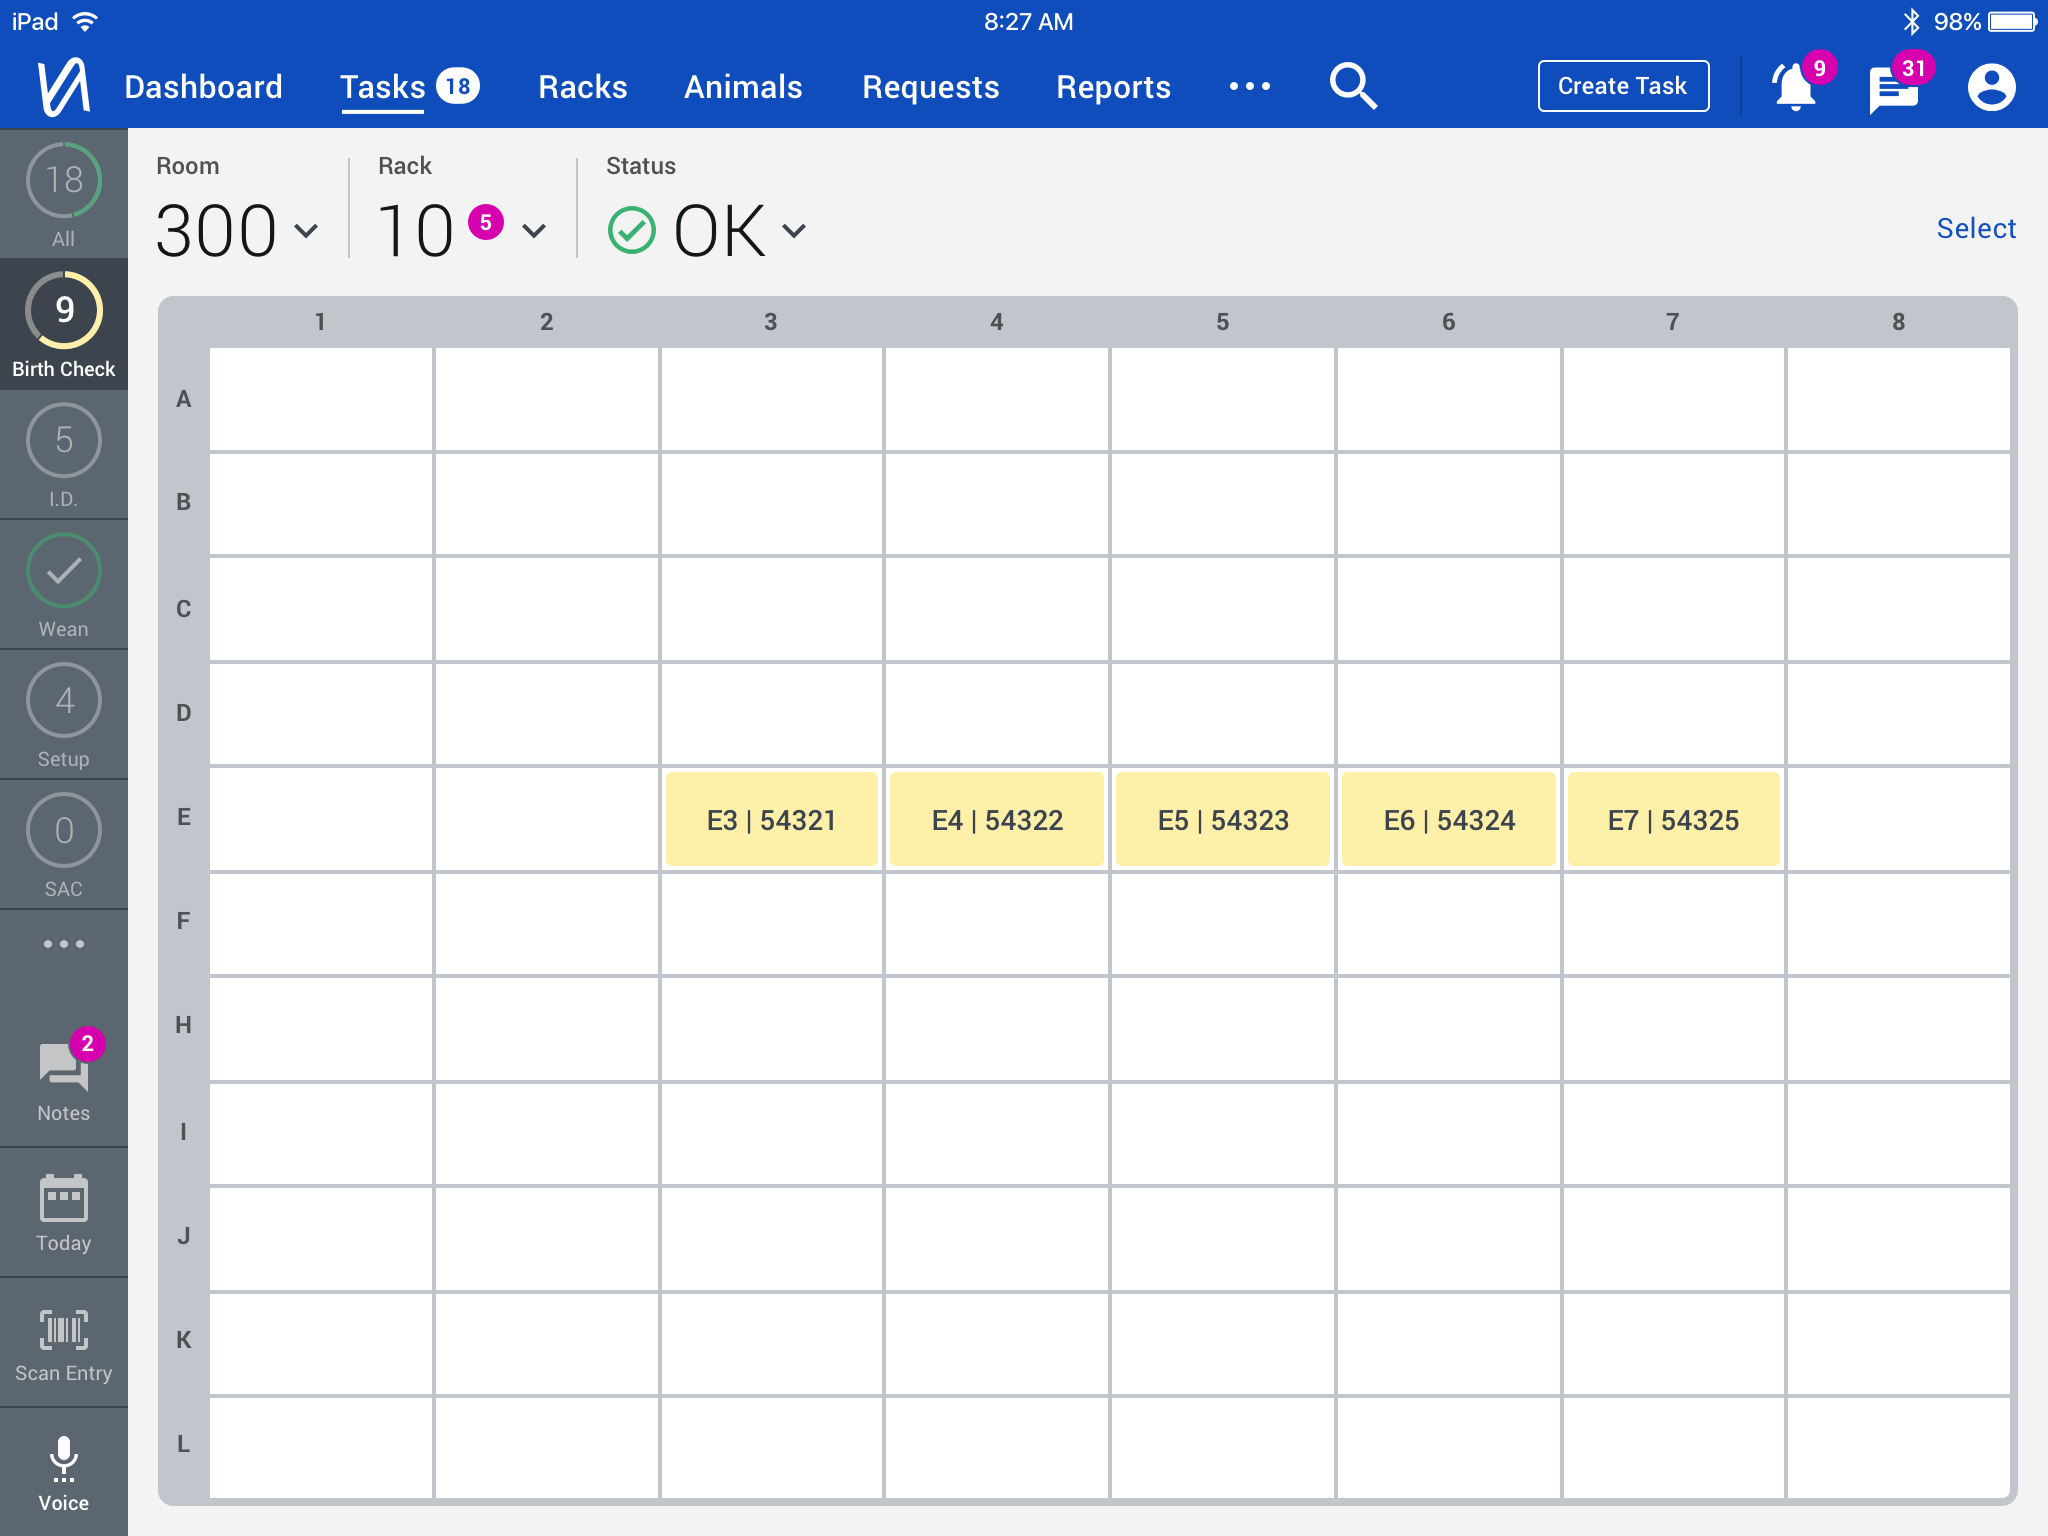Open cage E7 | 54325
Viewport: 2048px width, 1536px height.
[1673, 819]
